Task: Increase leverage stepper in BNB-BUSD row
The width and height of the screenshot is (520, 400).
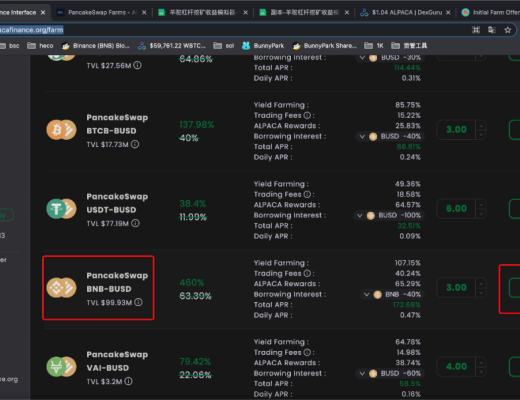Action: click(x=481, y=284)
